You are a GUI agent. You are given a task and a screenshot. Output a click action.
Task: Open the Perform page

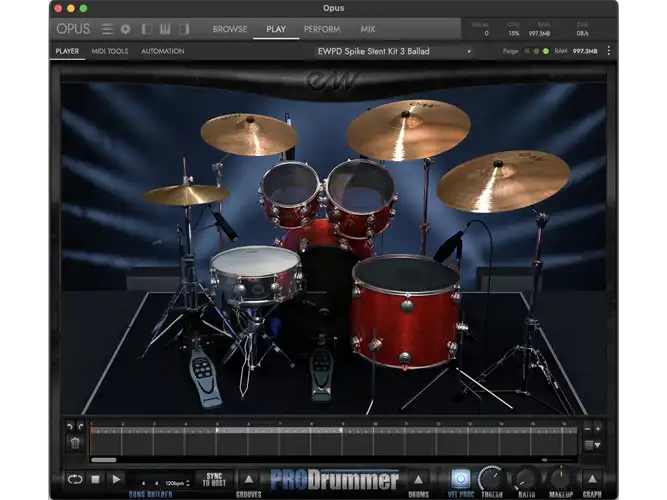pyautogui.click(x=322, y=29)
